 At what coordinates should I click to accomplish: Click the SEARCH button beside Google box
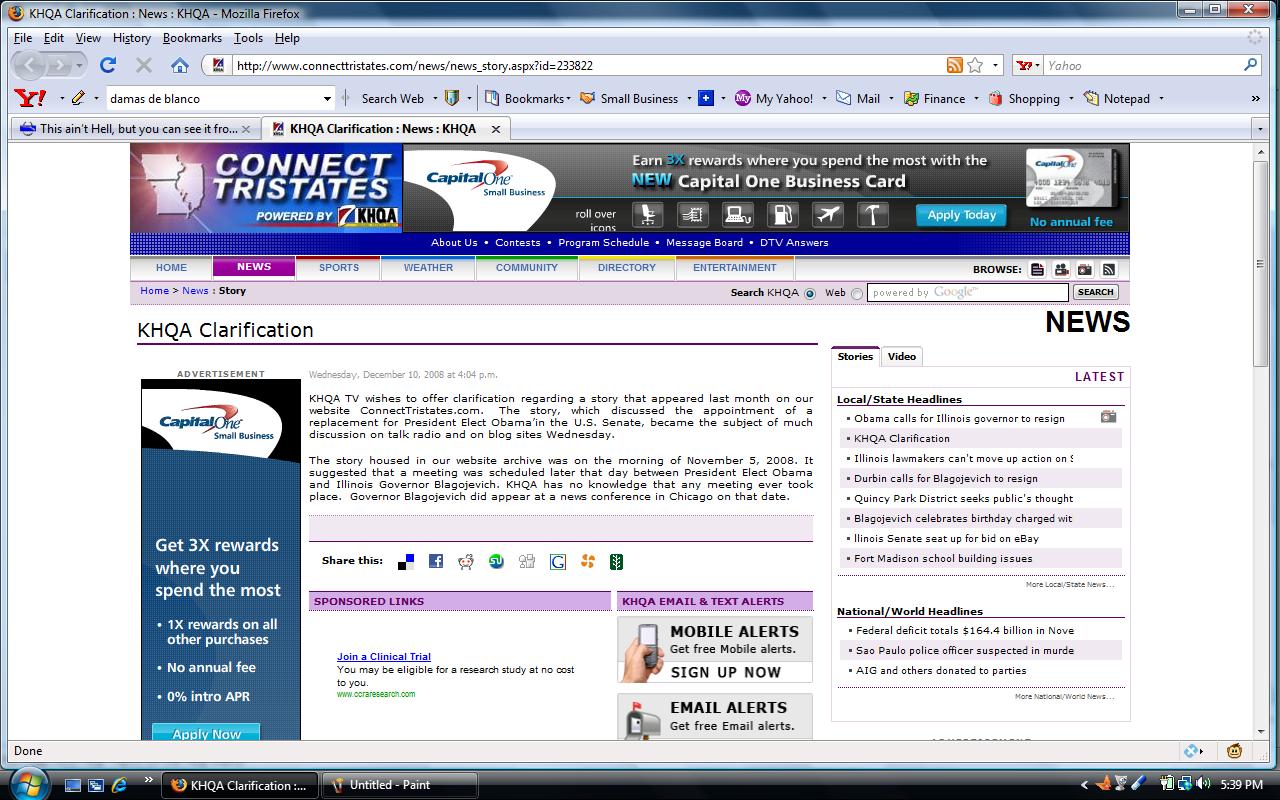pos(1095,292)
